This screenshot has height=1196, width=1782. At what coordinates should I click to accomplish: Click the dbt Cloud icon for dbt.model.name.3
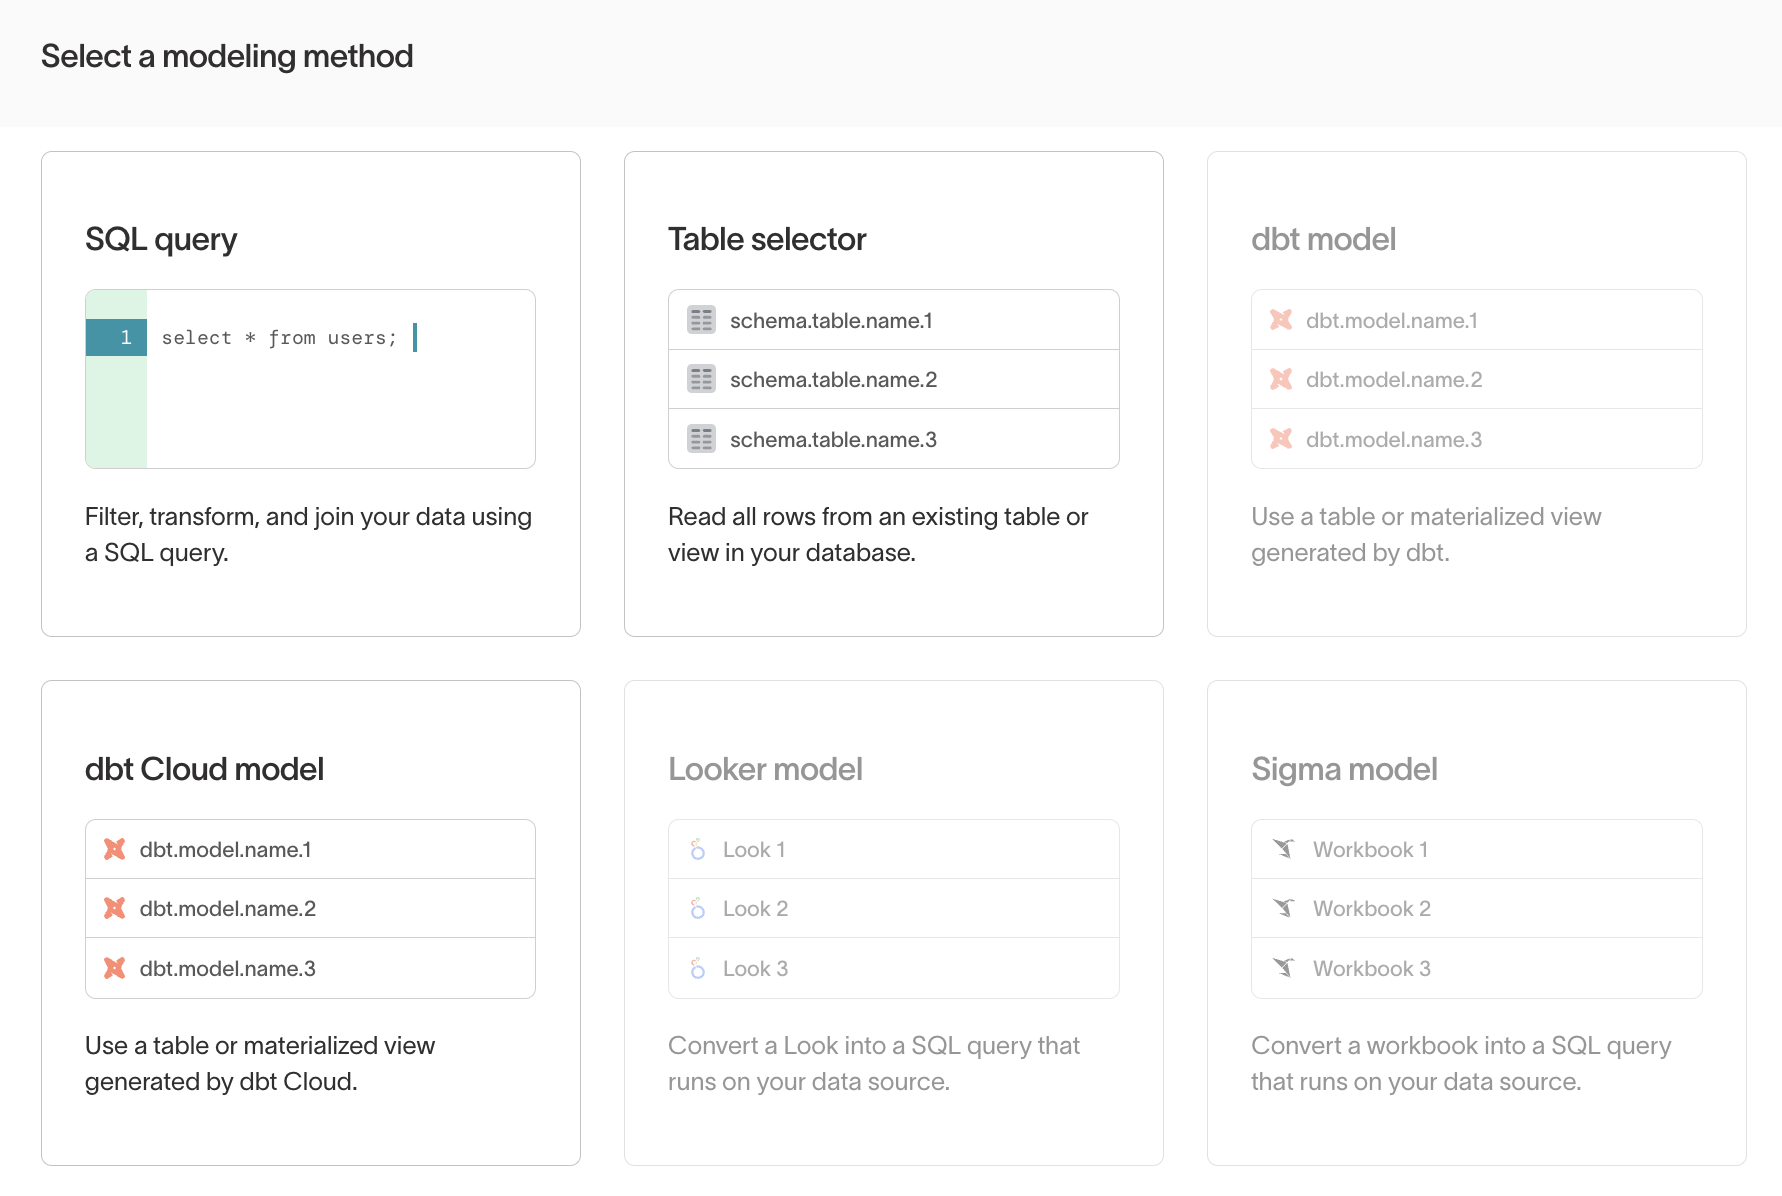click(x=113, y=968)
